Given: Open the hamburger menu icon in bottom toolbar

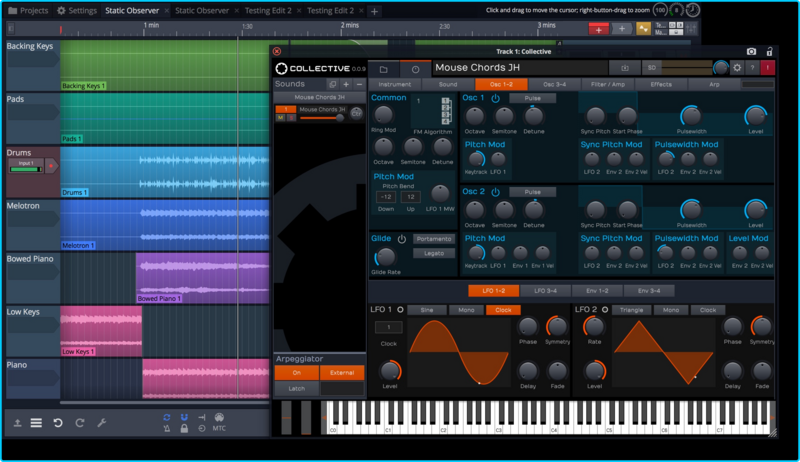Looking at the screenshot, I should click(36, 423).
